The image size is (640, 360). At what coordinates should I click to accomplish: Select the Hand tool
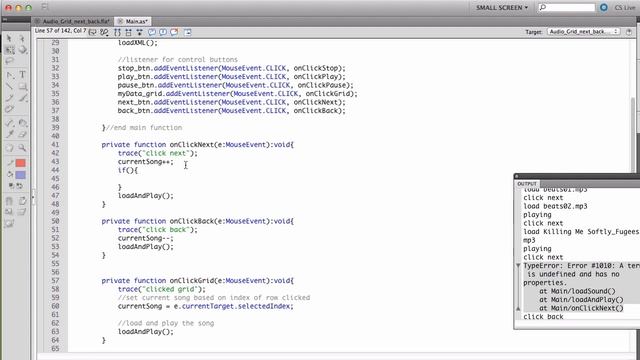(10, 148)
